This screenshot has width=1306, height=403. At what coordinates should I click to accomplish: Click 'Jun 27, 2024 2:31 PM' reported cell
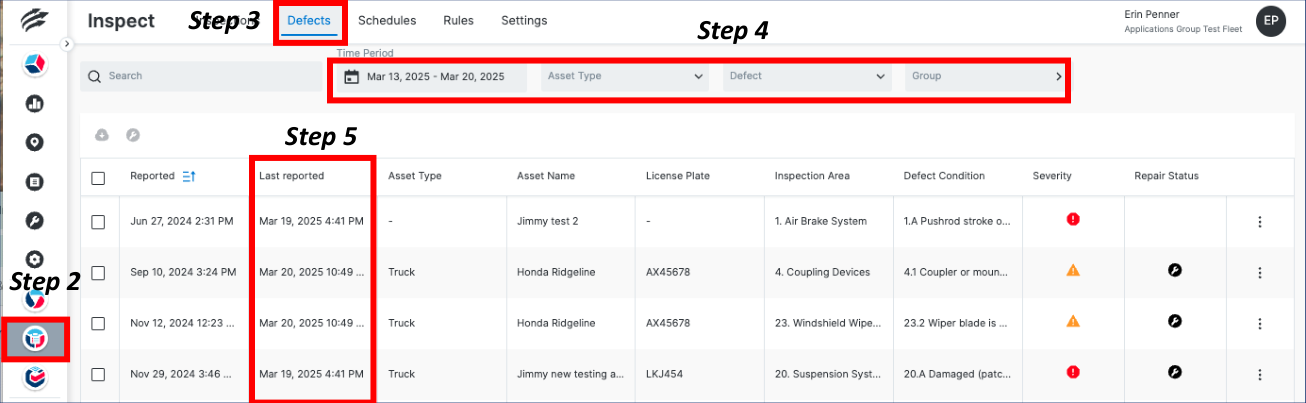(x=182, y=221)
